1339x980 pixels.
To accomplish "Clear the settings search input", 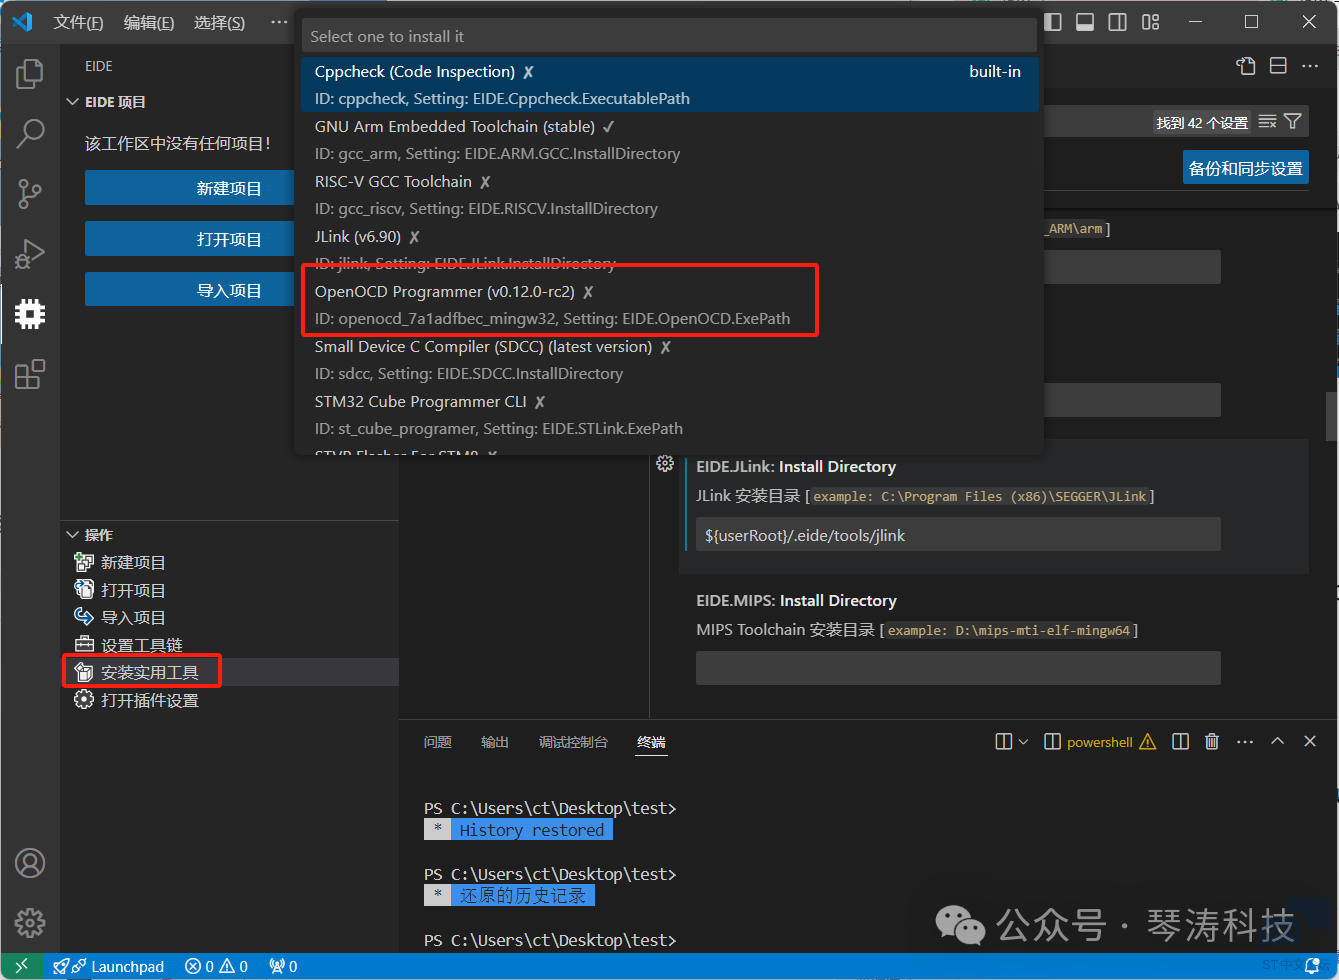I will (x=1267, y=122).
